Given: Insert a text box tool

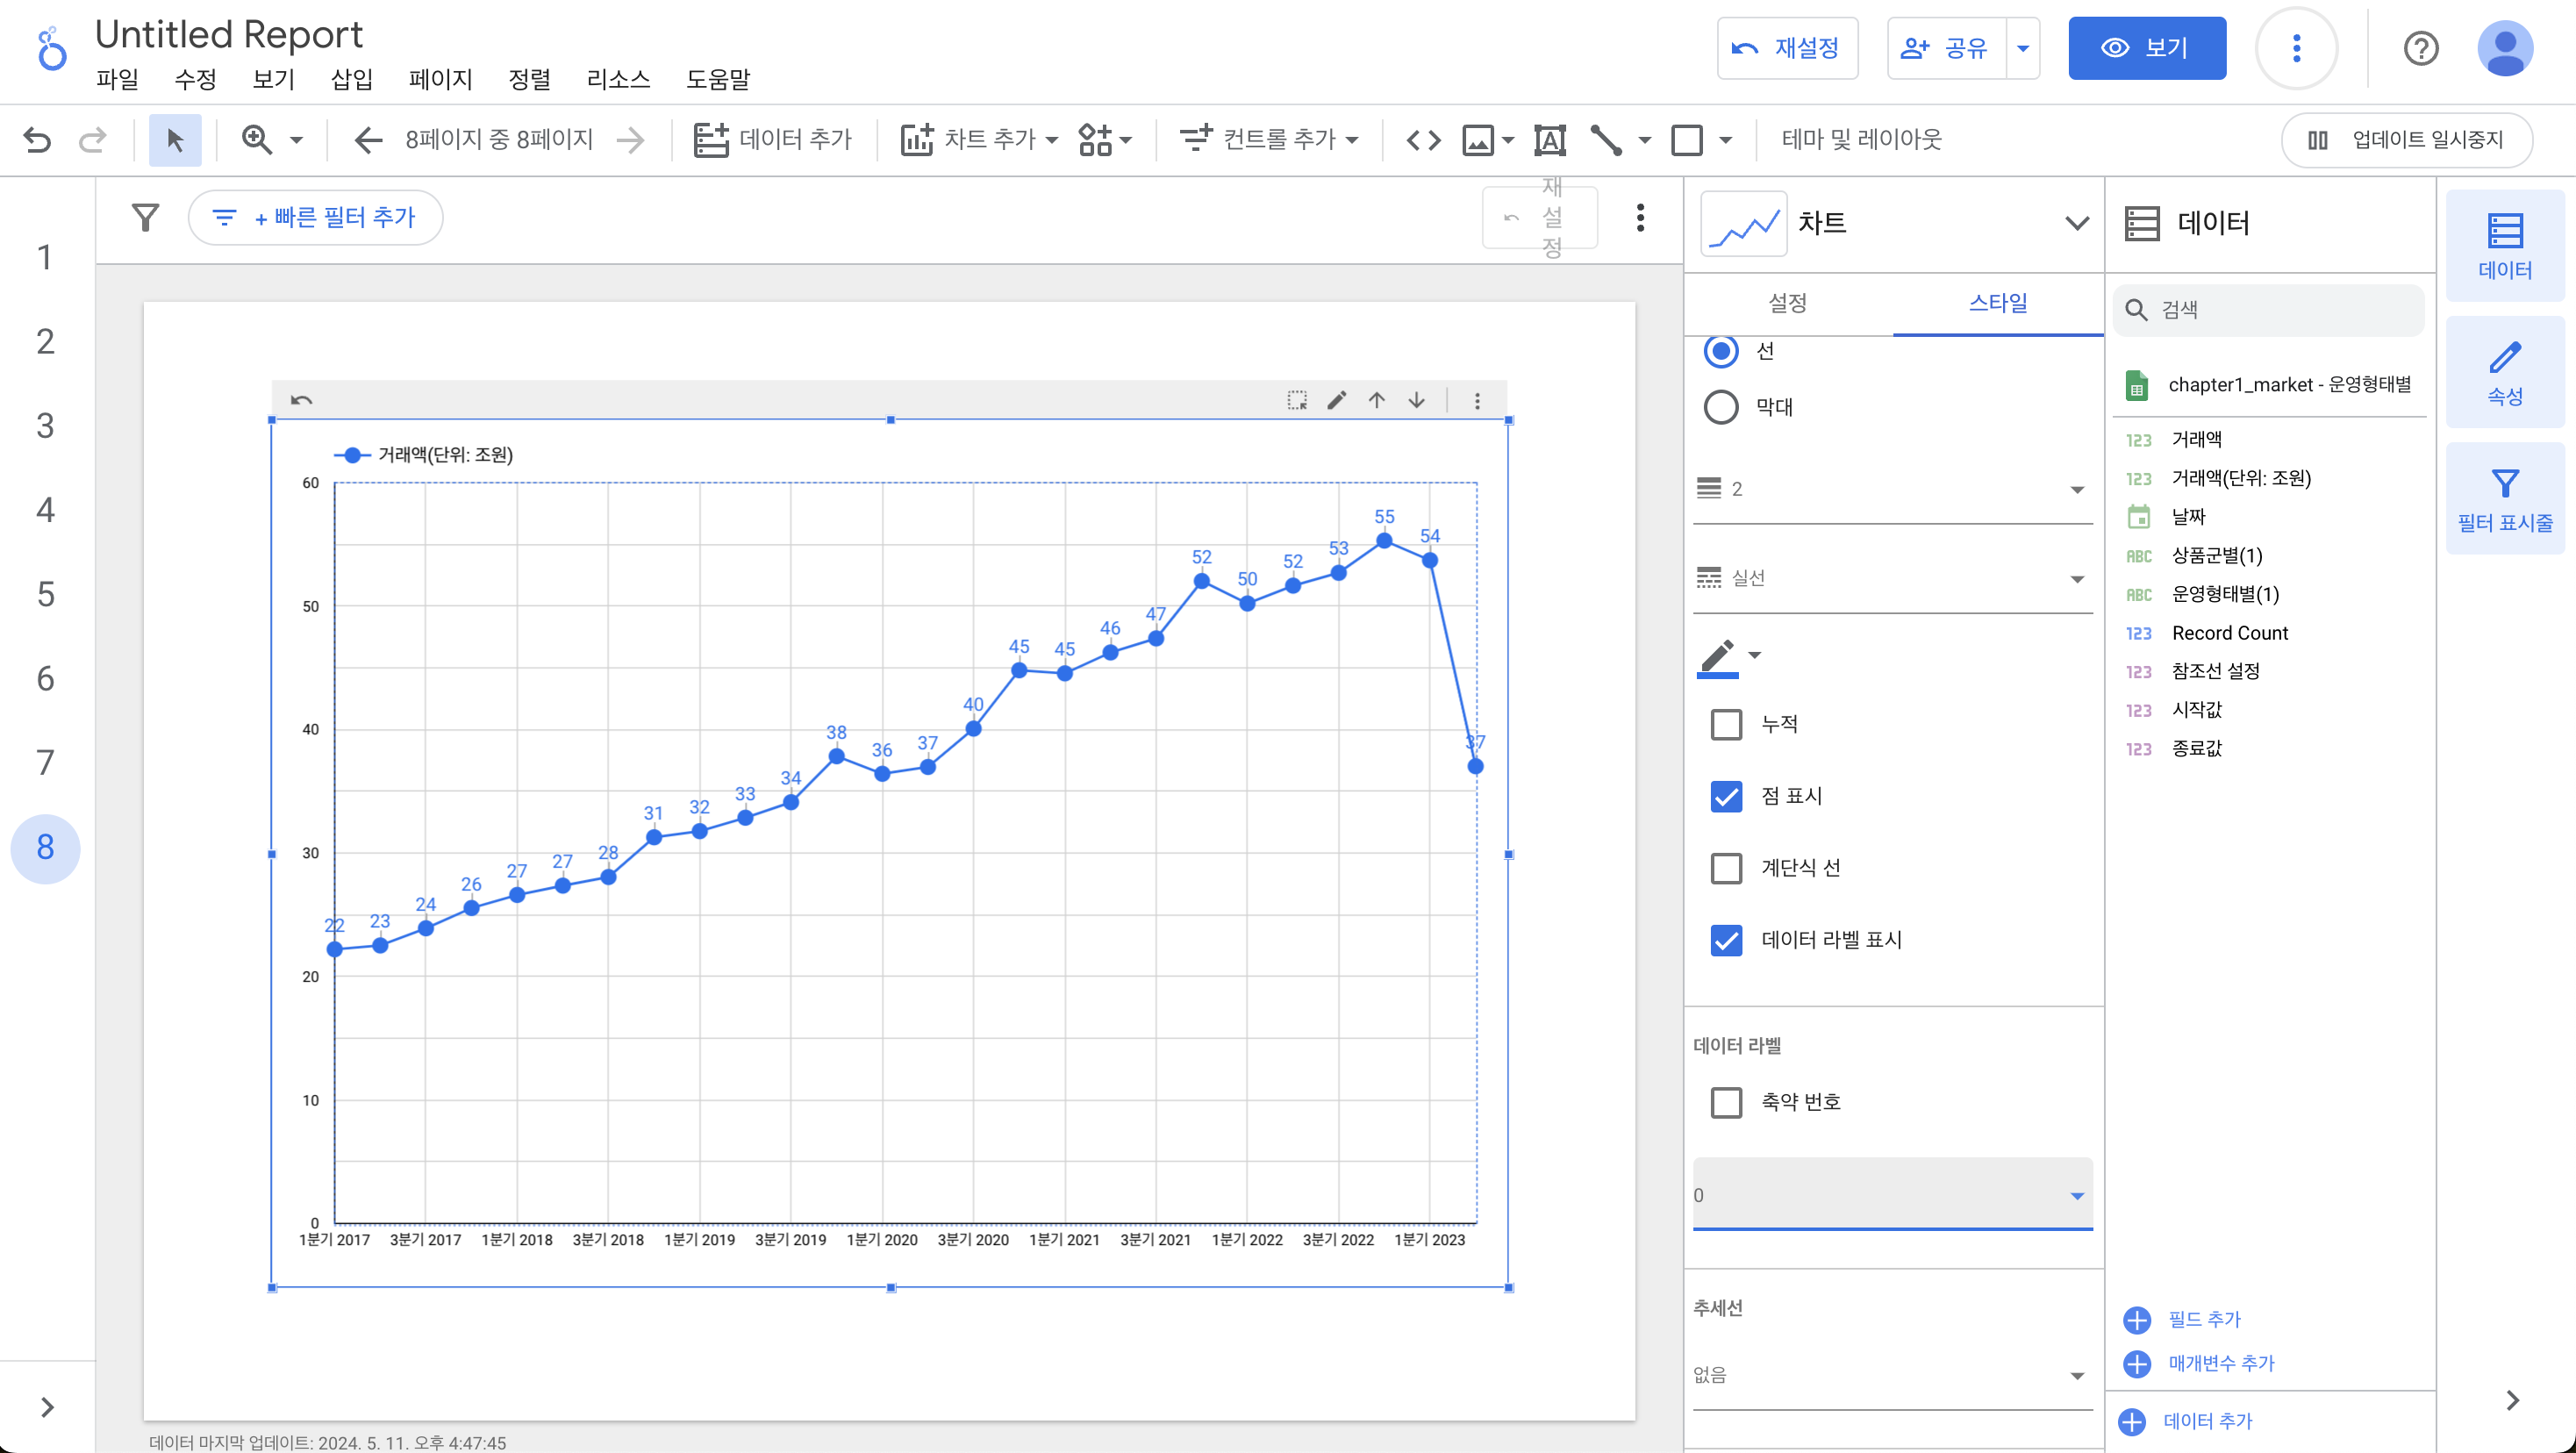Looking at the screenshot, I should coord(1549,140).
